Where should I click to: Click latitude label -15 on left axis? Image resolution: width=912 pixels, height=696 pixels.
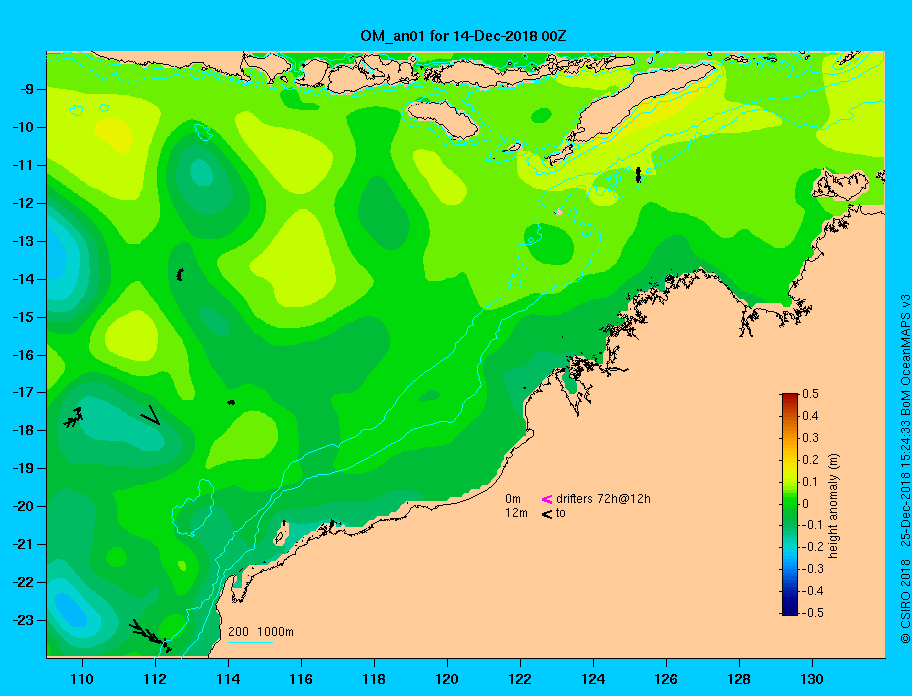tap(22, 317)
